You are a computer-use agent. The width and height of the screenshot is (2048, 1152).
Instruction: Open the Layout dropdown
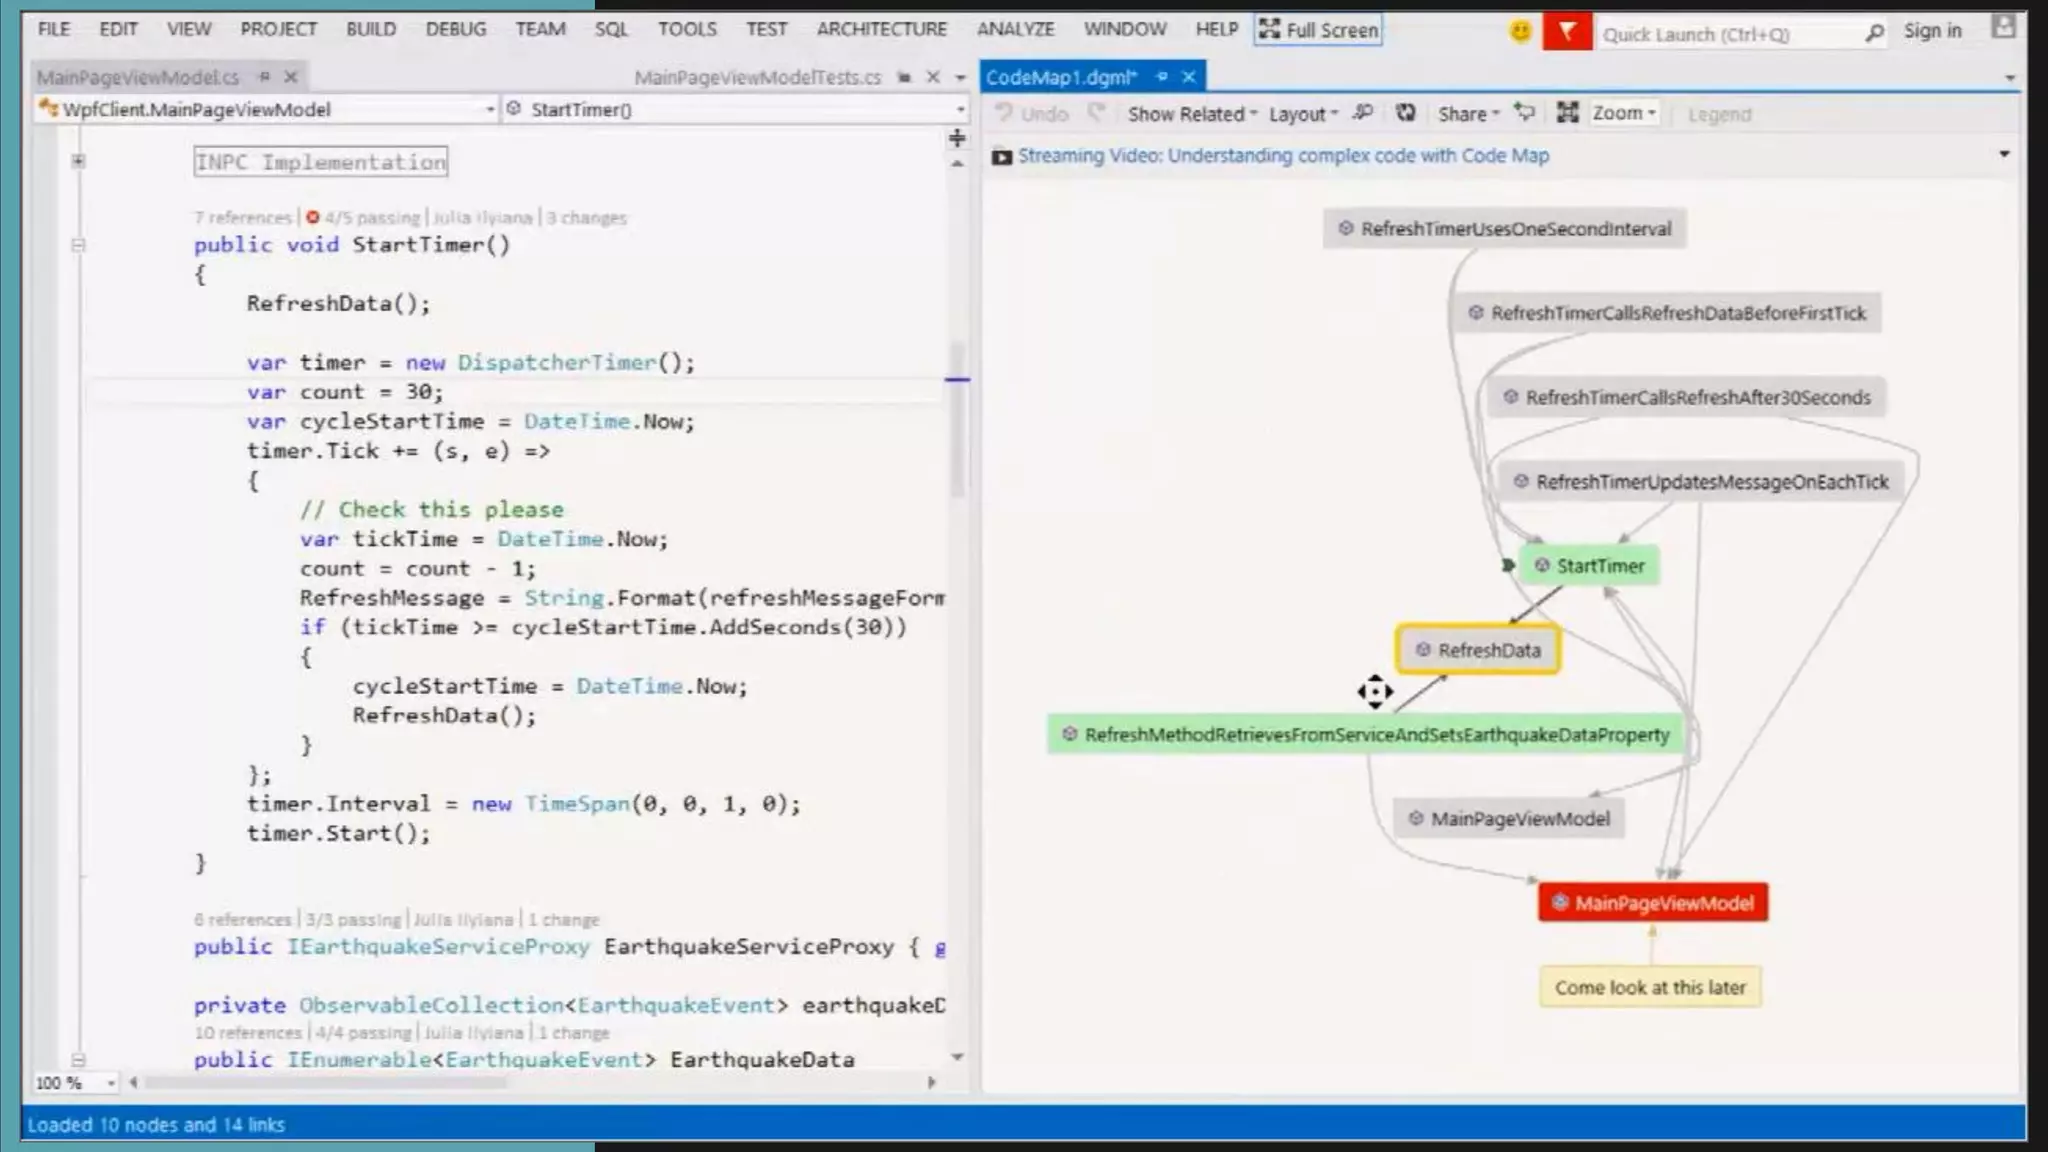pos(1302,114)
